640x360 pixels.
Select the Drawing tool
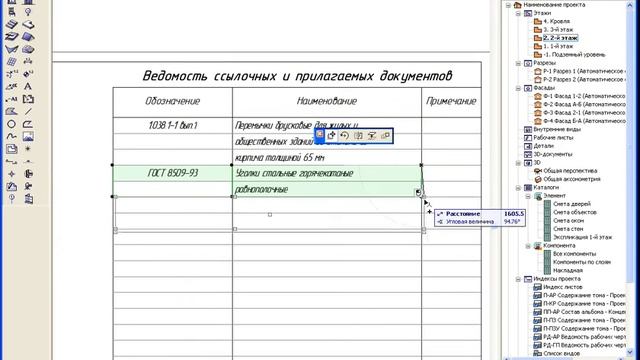coord(11,149)
